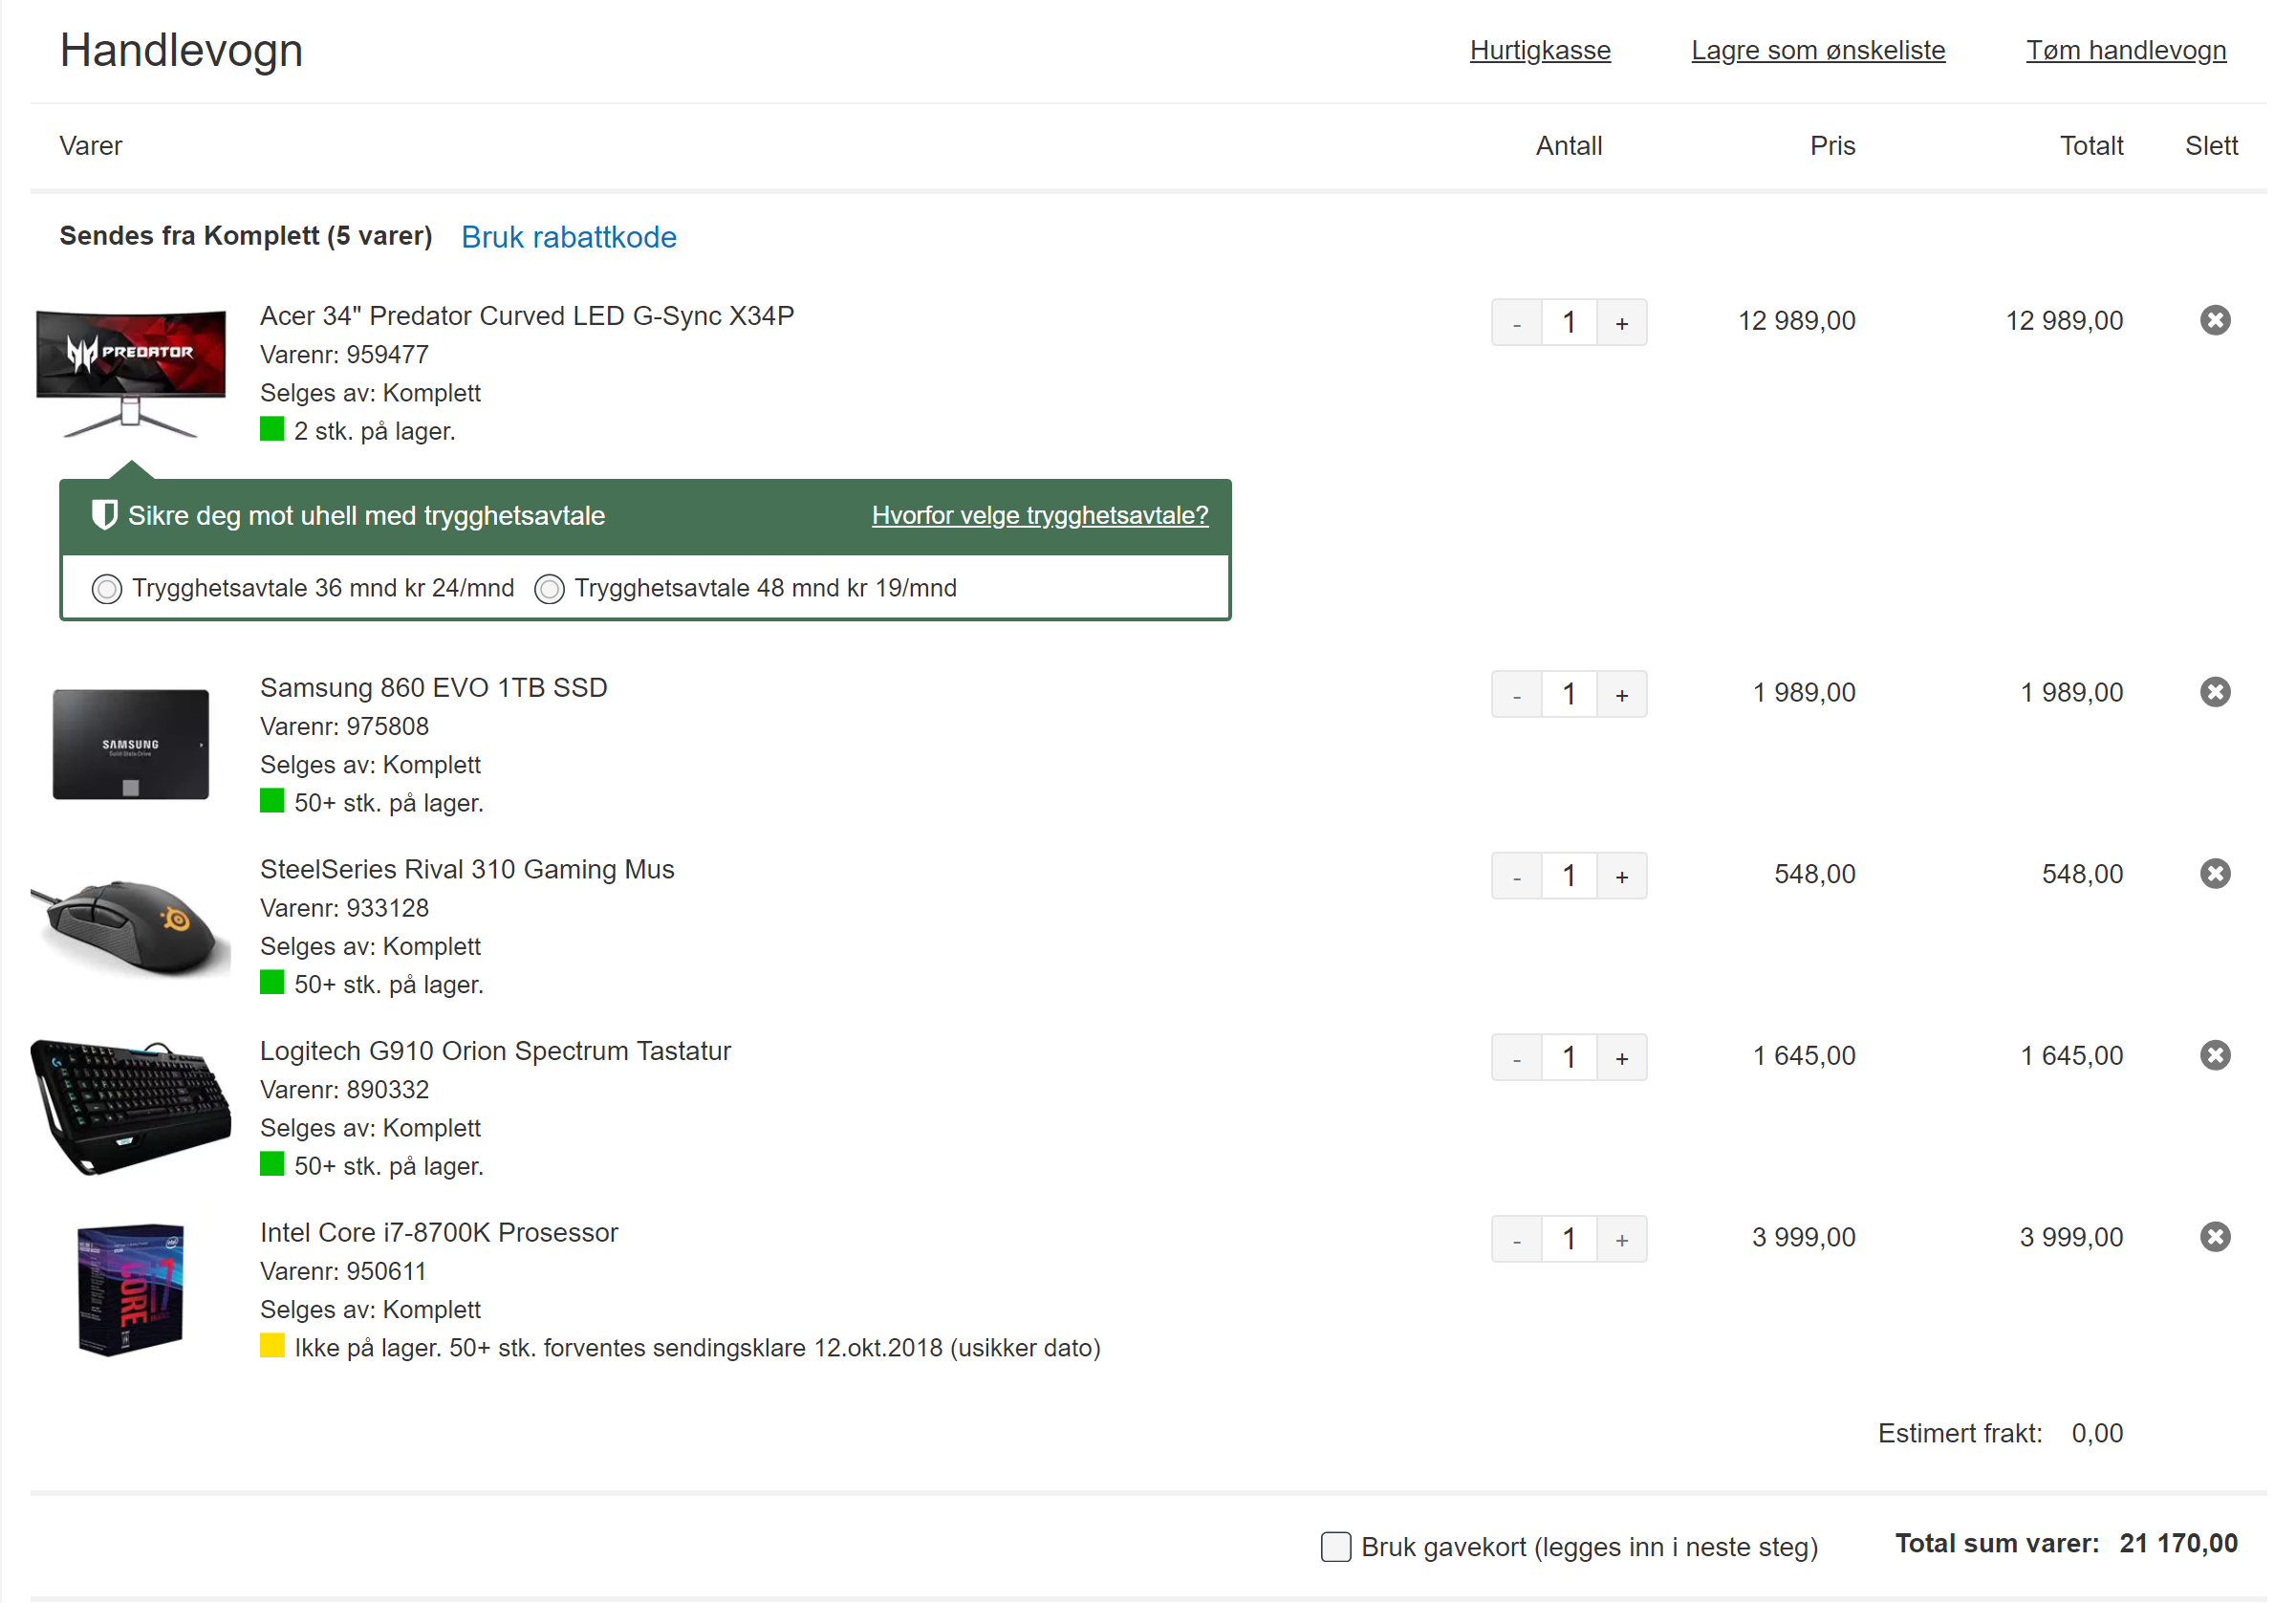
Task: Open Acer 34" Predator product title
Action: pyautogui.click(x=527, y=316)
